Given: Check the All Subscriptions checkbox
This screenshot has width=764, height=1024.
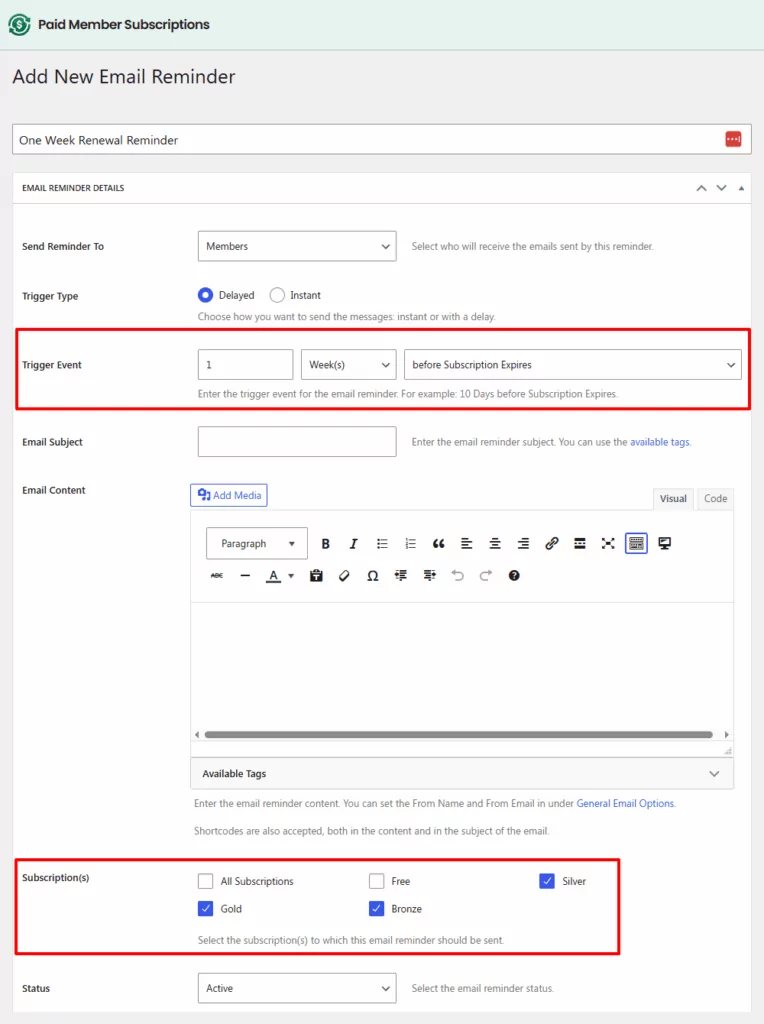Looking at the screenshot, I should point(206,881).
